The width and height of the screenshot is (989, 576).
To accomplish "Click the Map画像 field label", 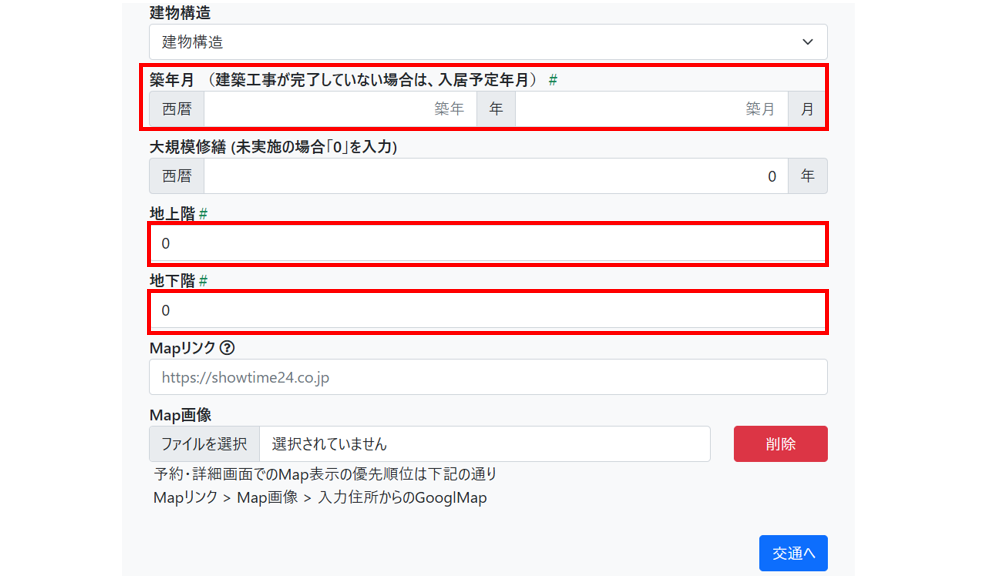I will [180, 415].
